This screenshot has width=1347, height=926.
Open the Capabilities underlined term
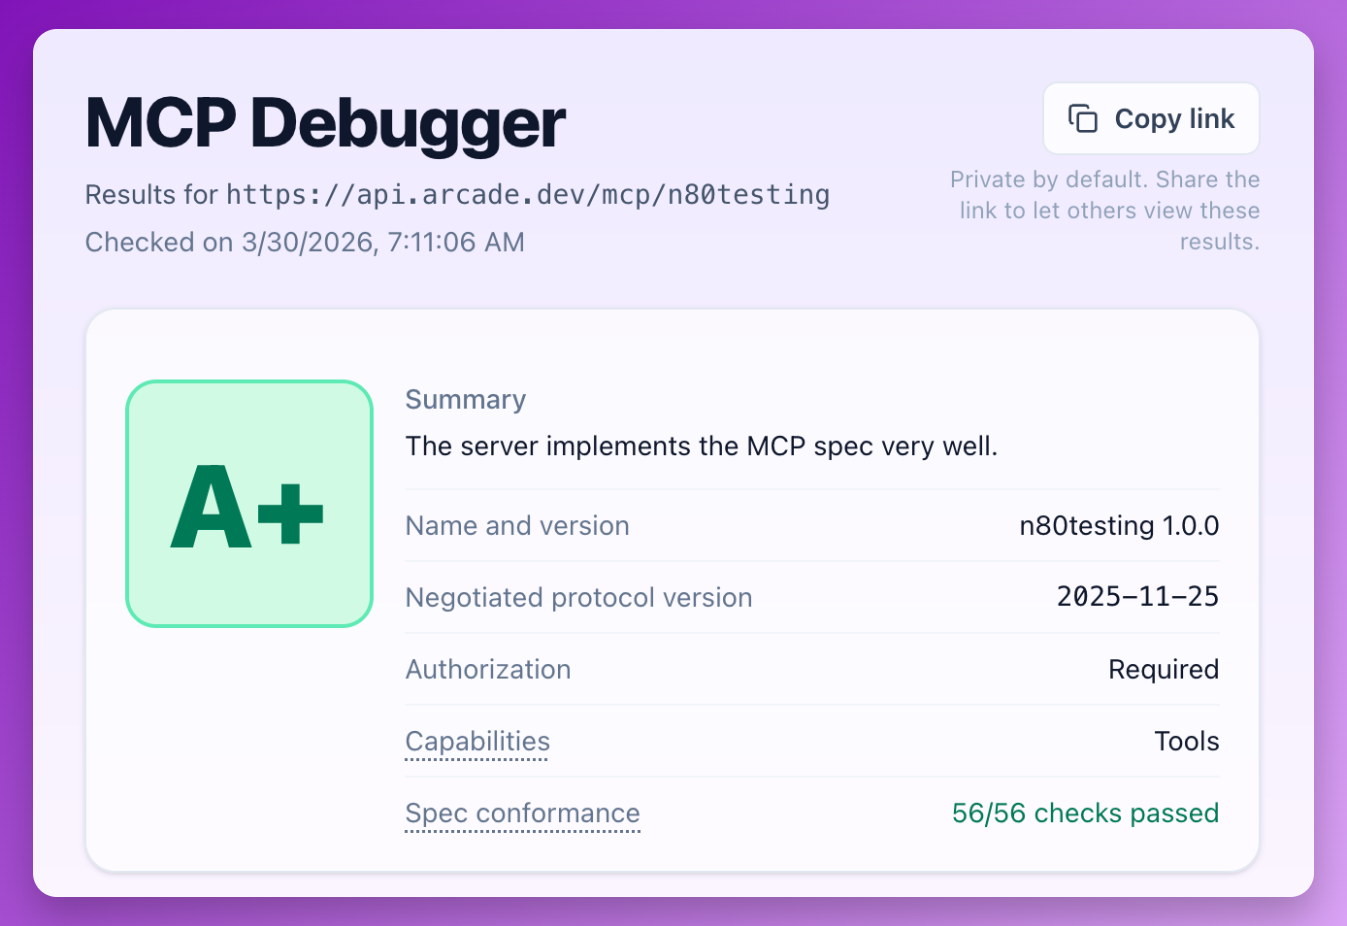[x=477, y=742]
